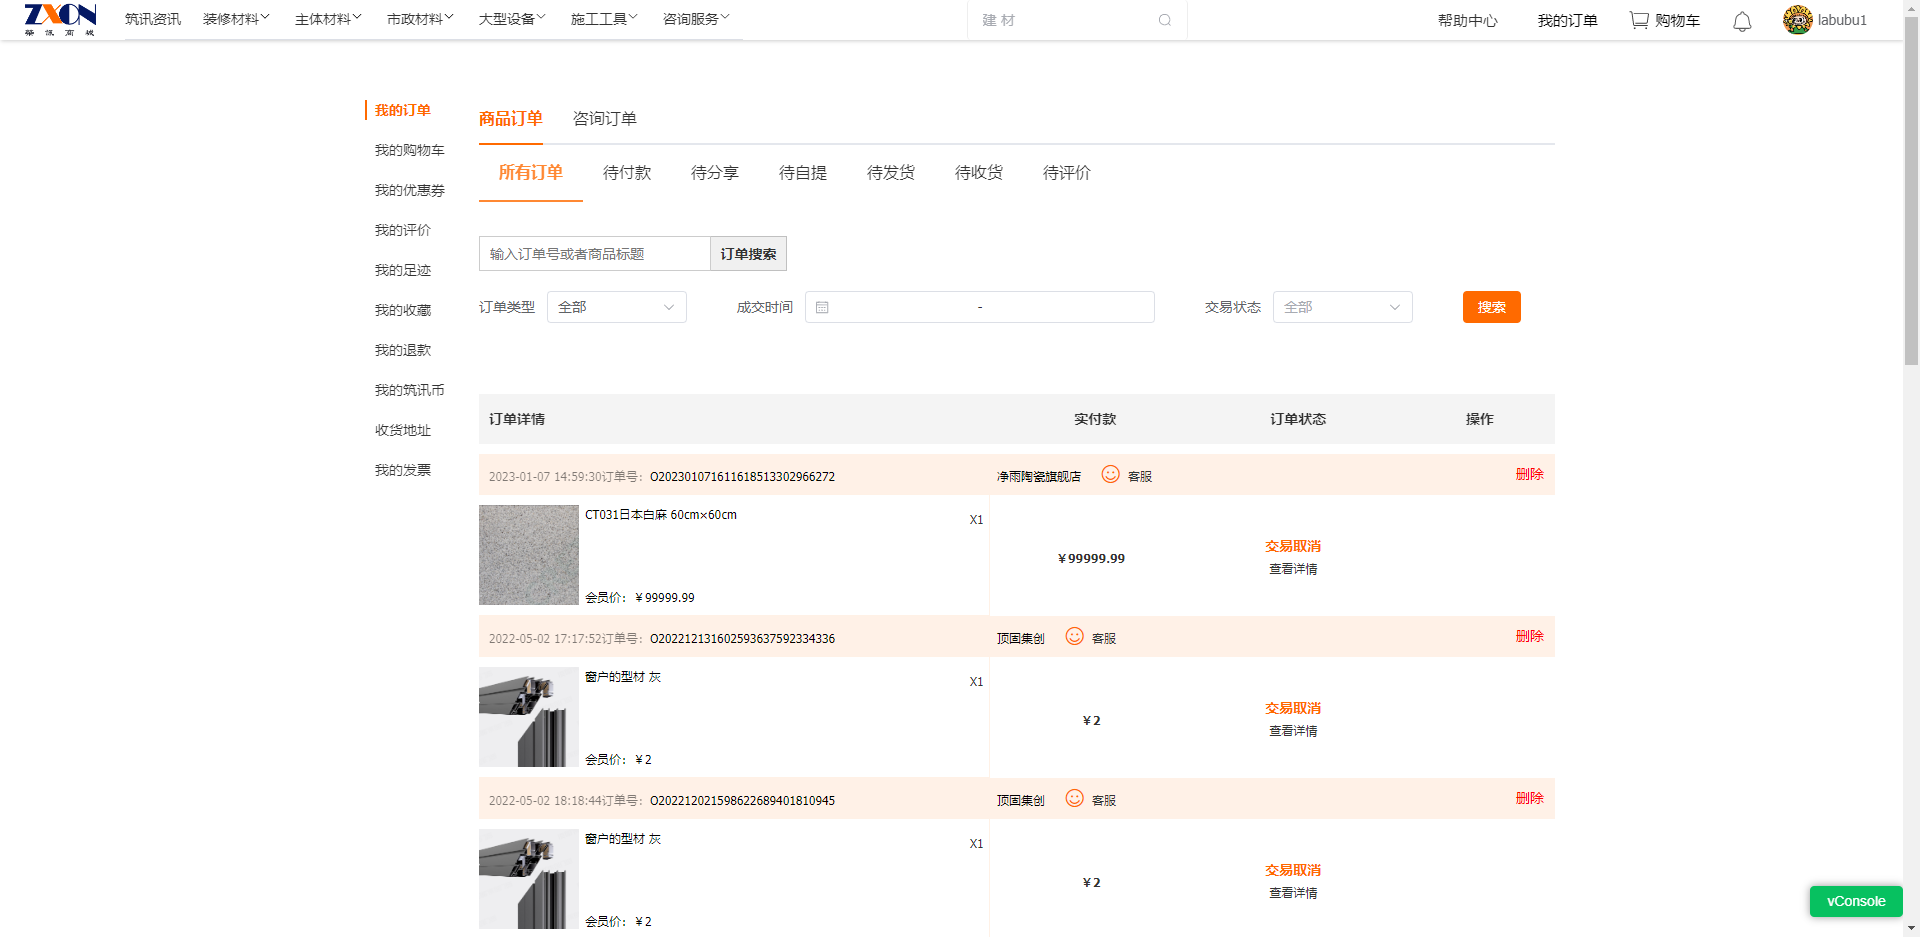Click product title CT031日本白麻 60cm×60cm

[x=661, y=515]
